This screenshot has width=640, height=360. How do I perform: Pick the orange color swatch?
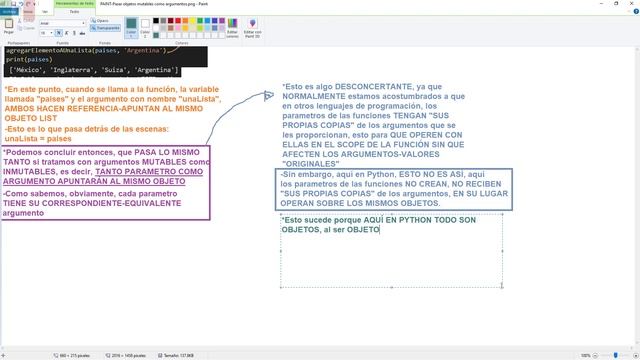[x=185, y=20]
